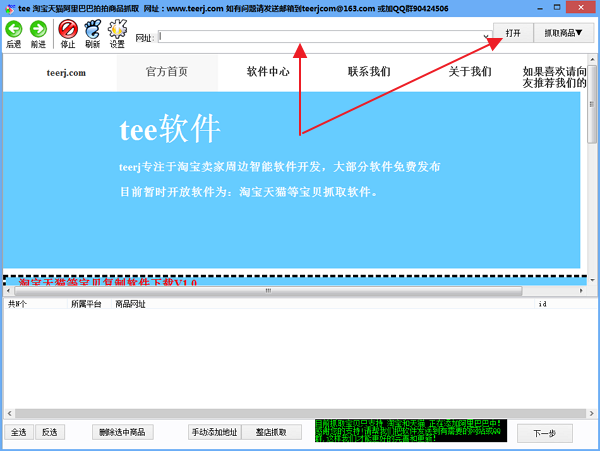600x451 pixels.
Task: Click the green-text notice panel
Action: coord(411,431)
